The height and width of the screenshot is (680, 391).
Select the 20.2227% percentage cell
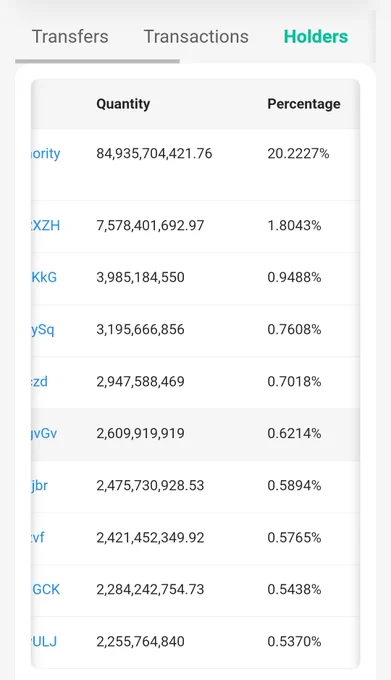(x=298, y=154)
